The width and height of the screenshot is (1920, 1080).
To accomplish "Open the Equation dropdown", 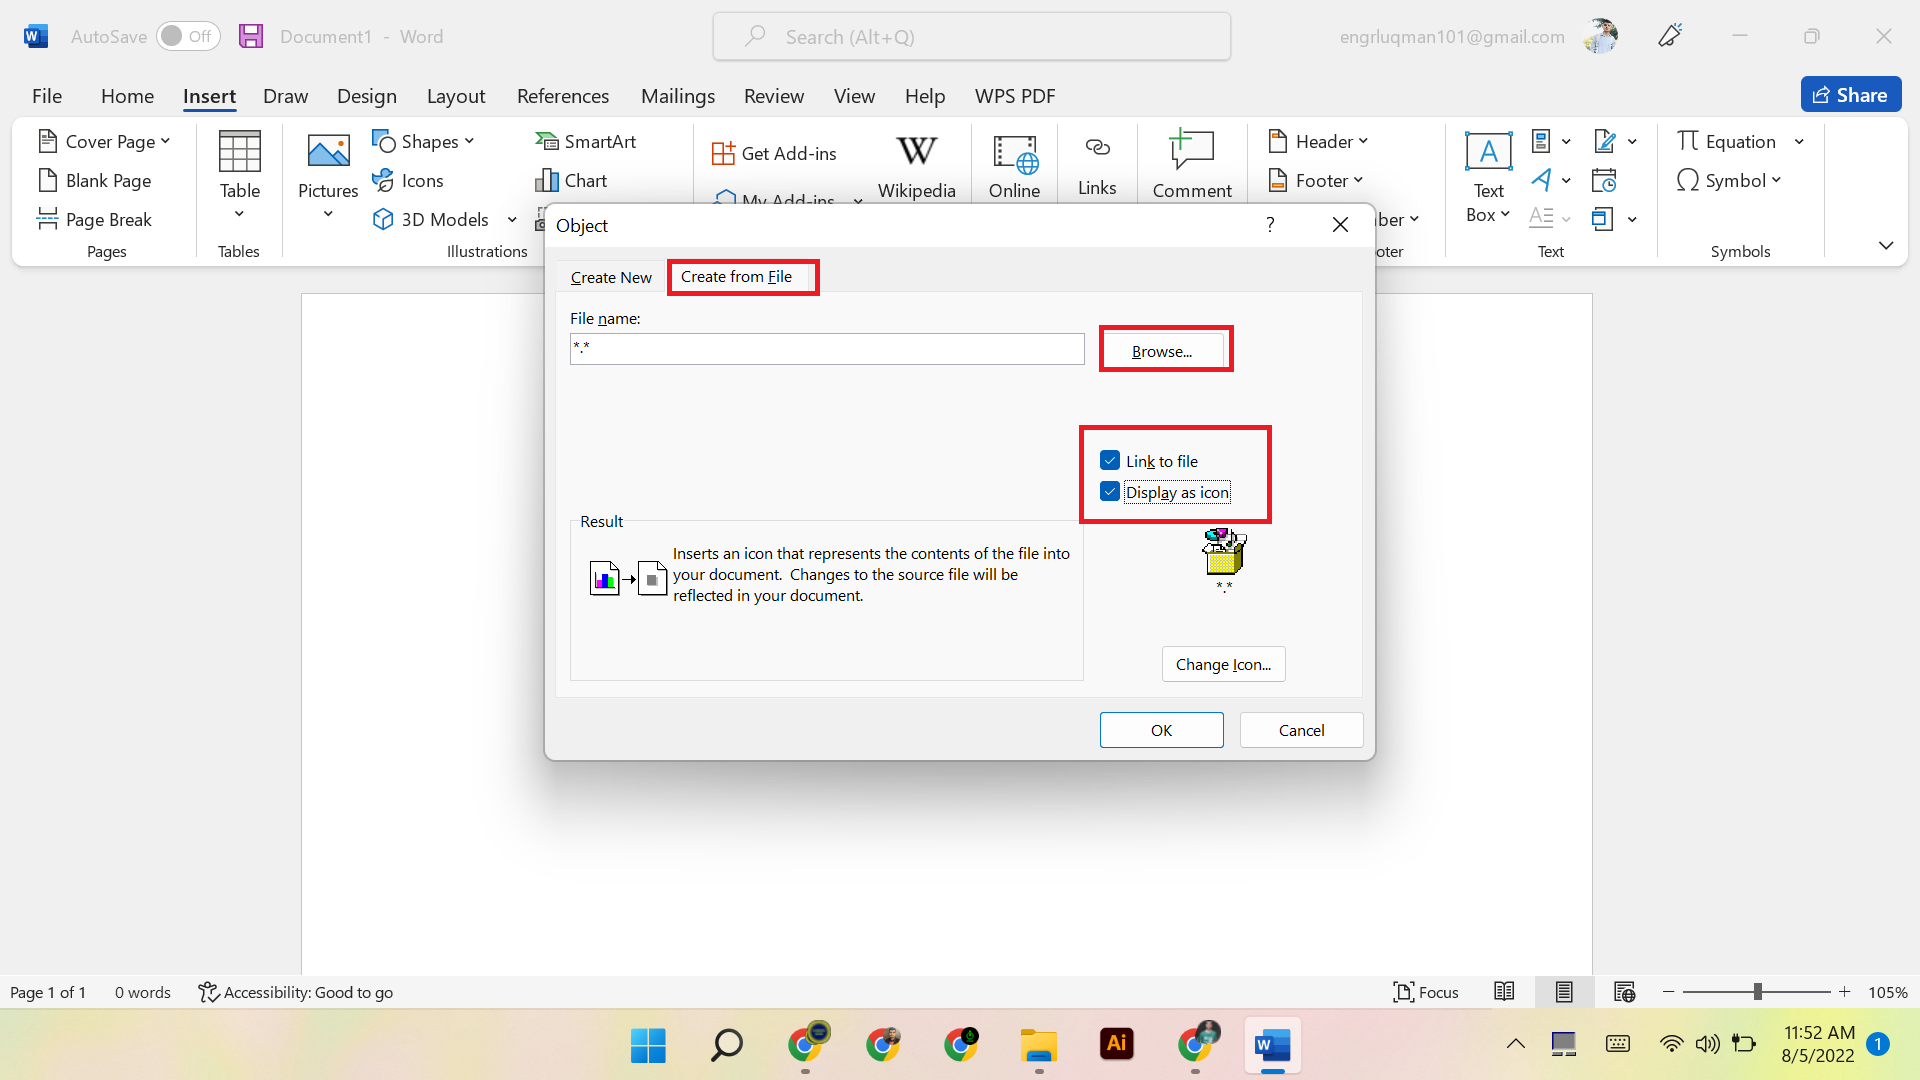I will click(x=1800, y=141).
